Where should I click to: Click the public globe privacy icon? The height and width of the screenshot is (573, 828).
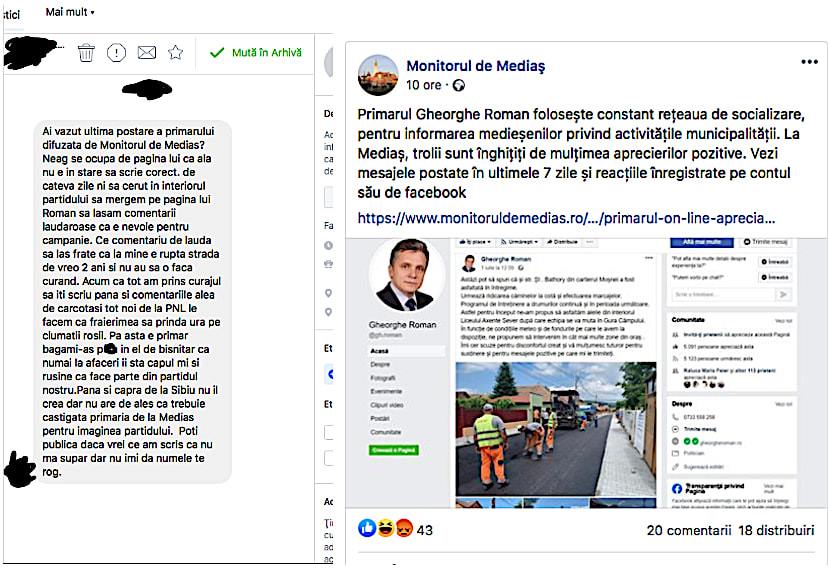pos(459,86)
